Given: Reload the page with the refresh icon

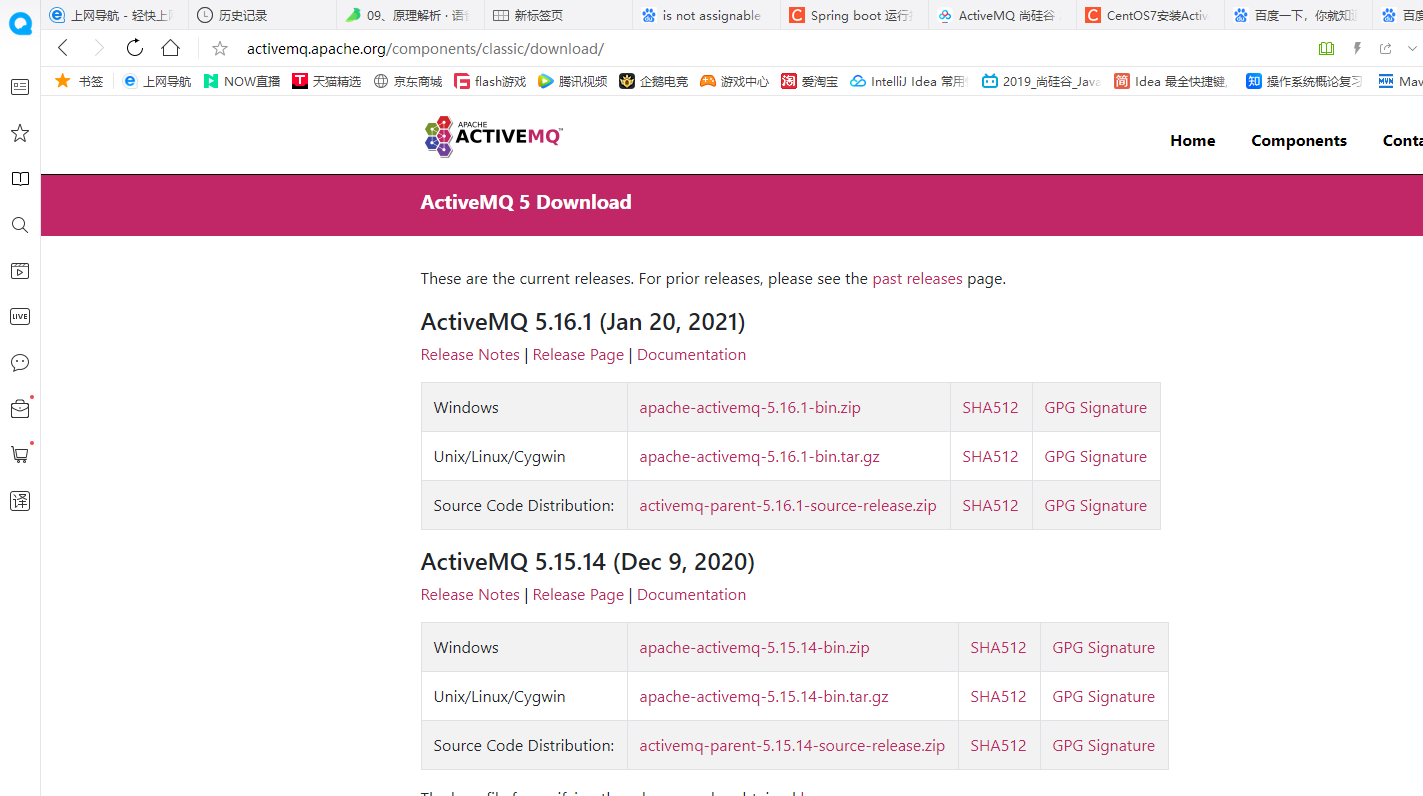Looking at the screenshot, I should [135, 48].
